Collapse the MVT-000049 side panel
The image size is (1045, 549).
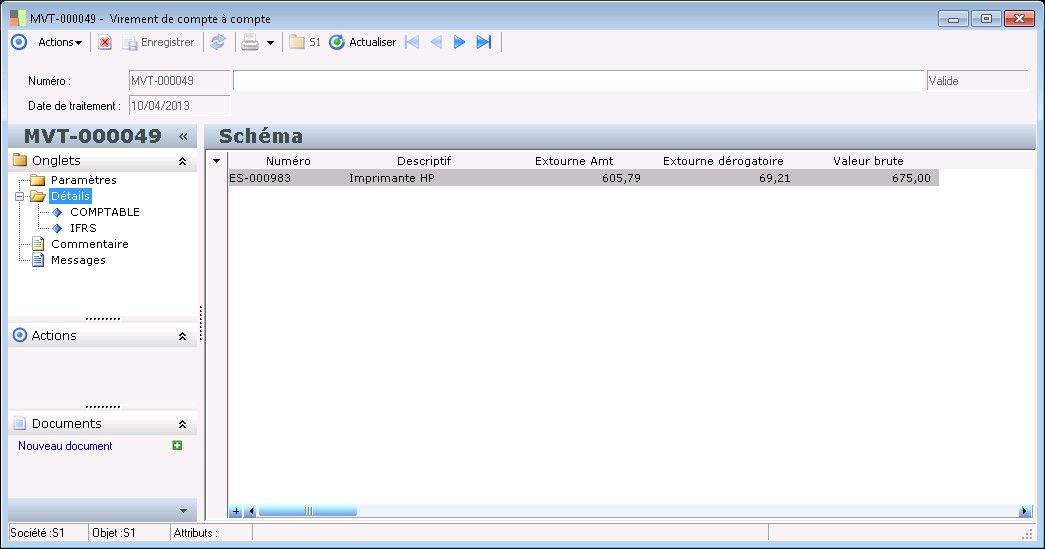[x=183, y=137]
